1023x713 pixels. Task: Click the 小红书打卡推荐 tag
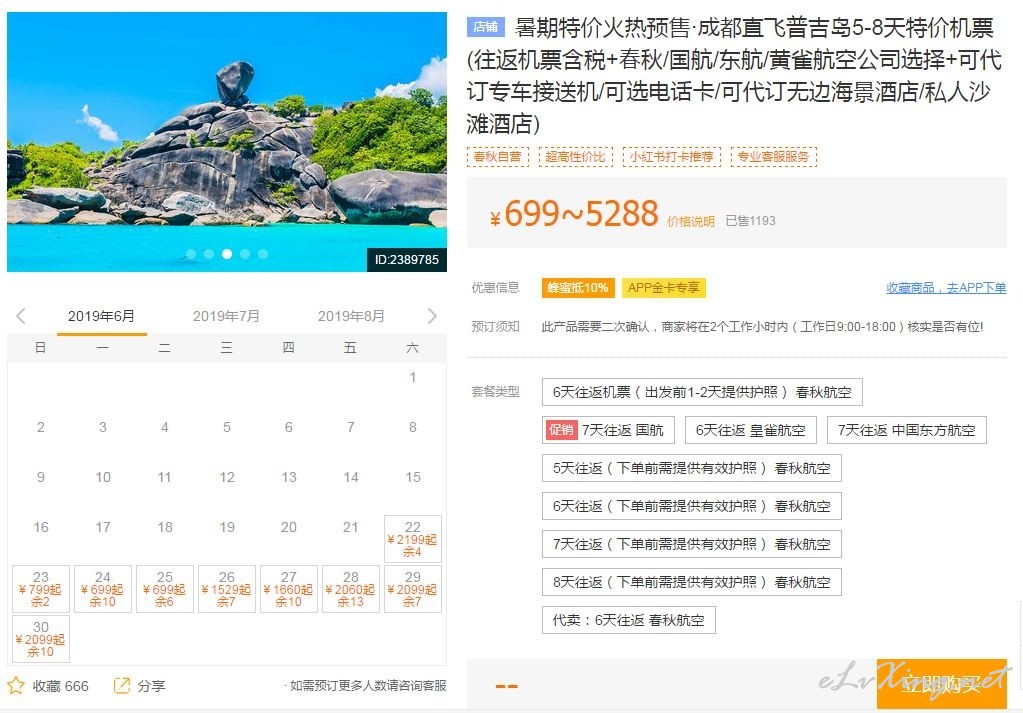pos(671,157)
